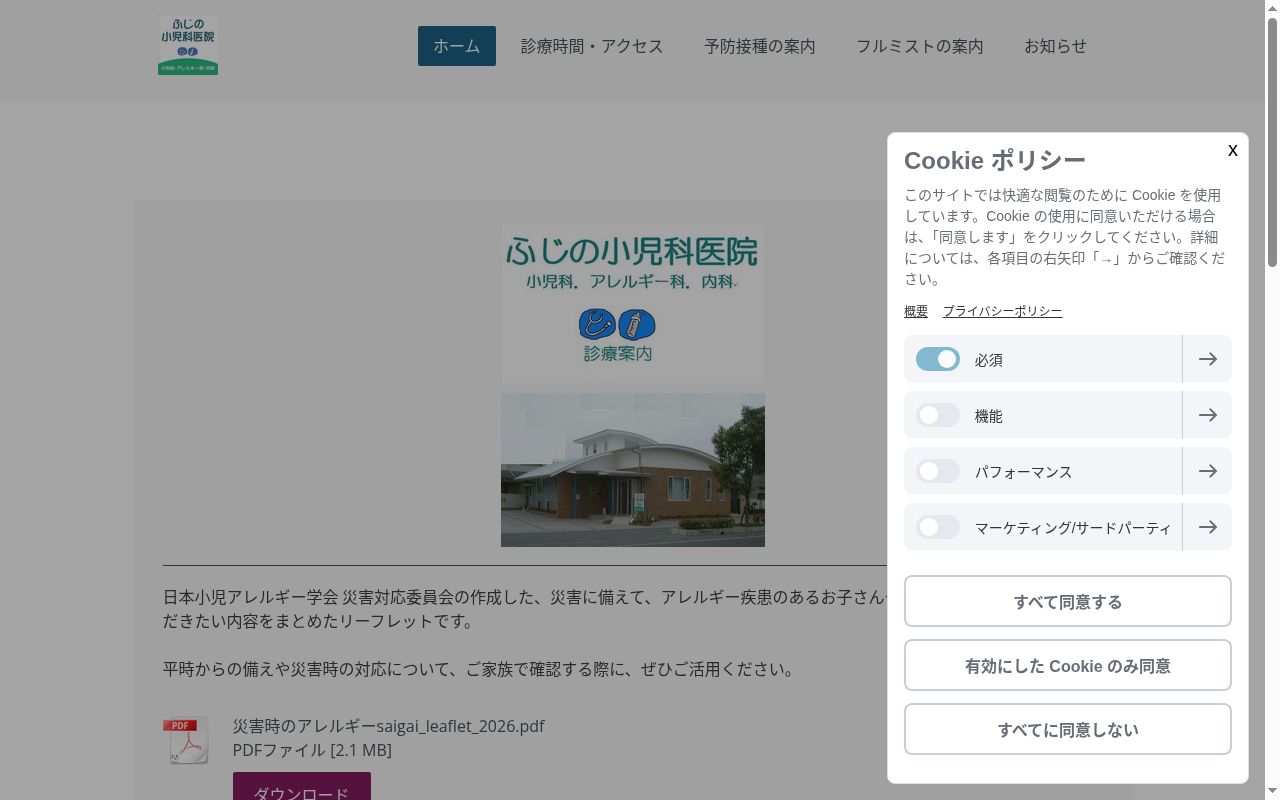This screenshot has width=1280, height=800.
Task: Expand details arrow for 必須
Action: click(1207, 359)
